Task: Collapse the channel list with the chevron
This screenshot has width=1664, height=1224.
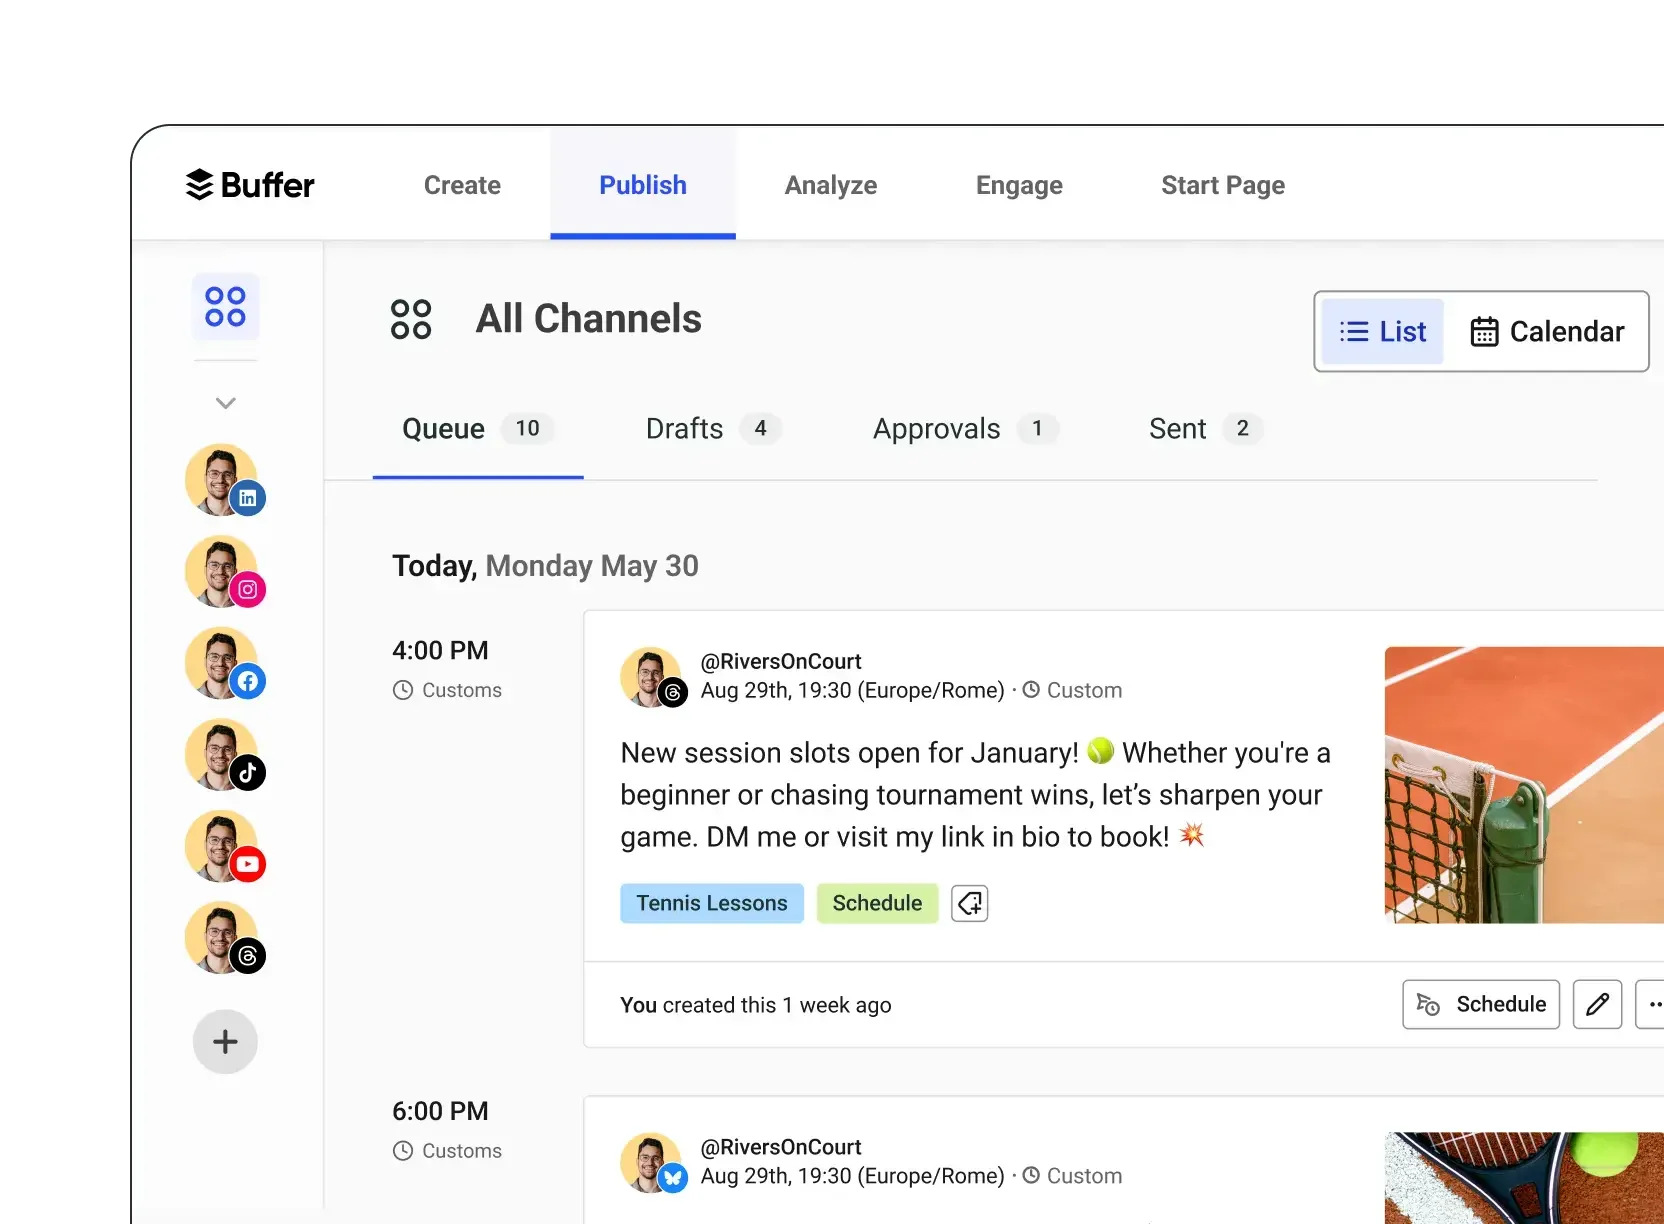Action: click(225, 402)
